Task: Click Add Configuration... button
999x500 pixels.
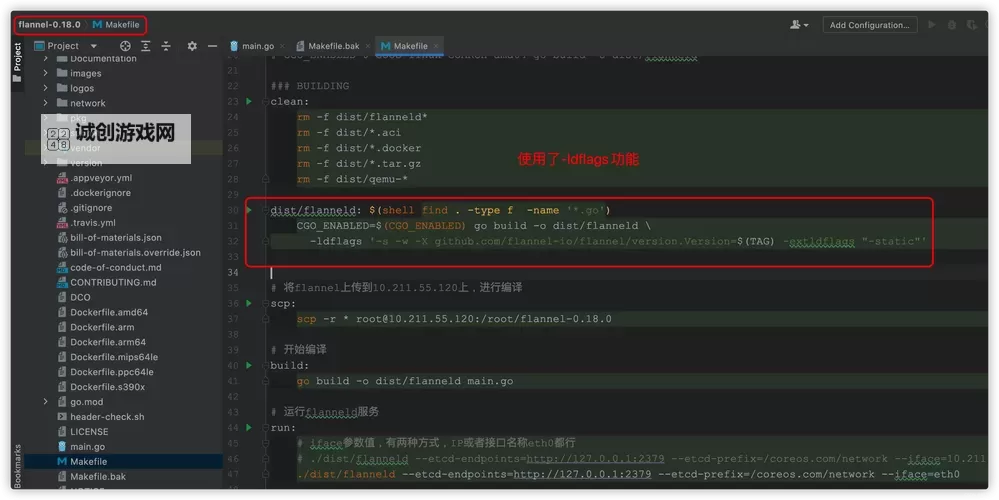Action: (x=870, y=25)
